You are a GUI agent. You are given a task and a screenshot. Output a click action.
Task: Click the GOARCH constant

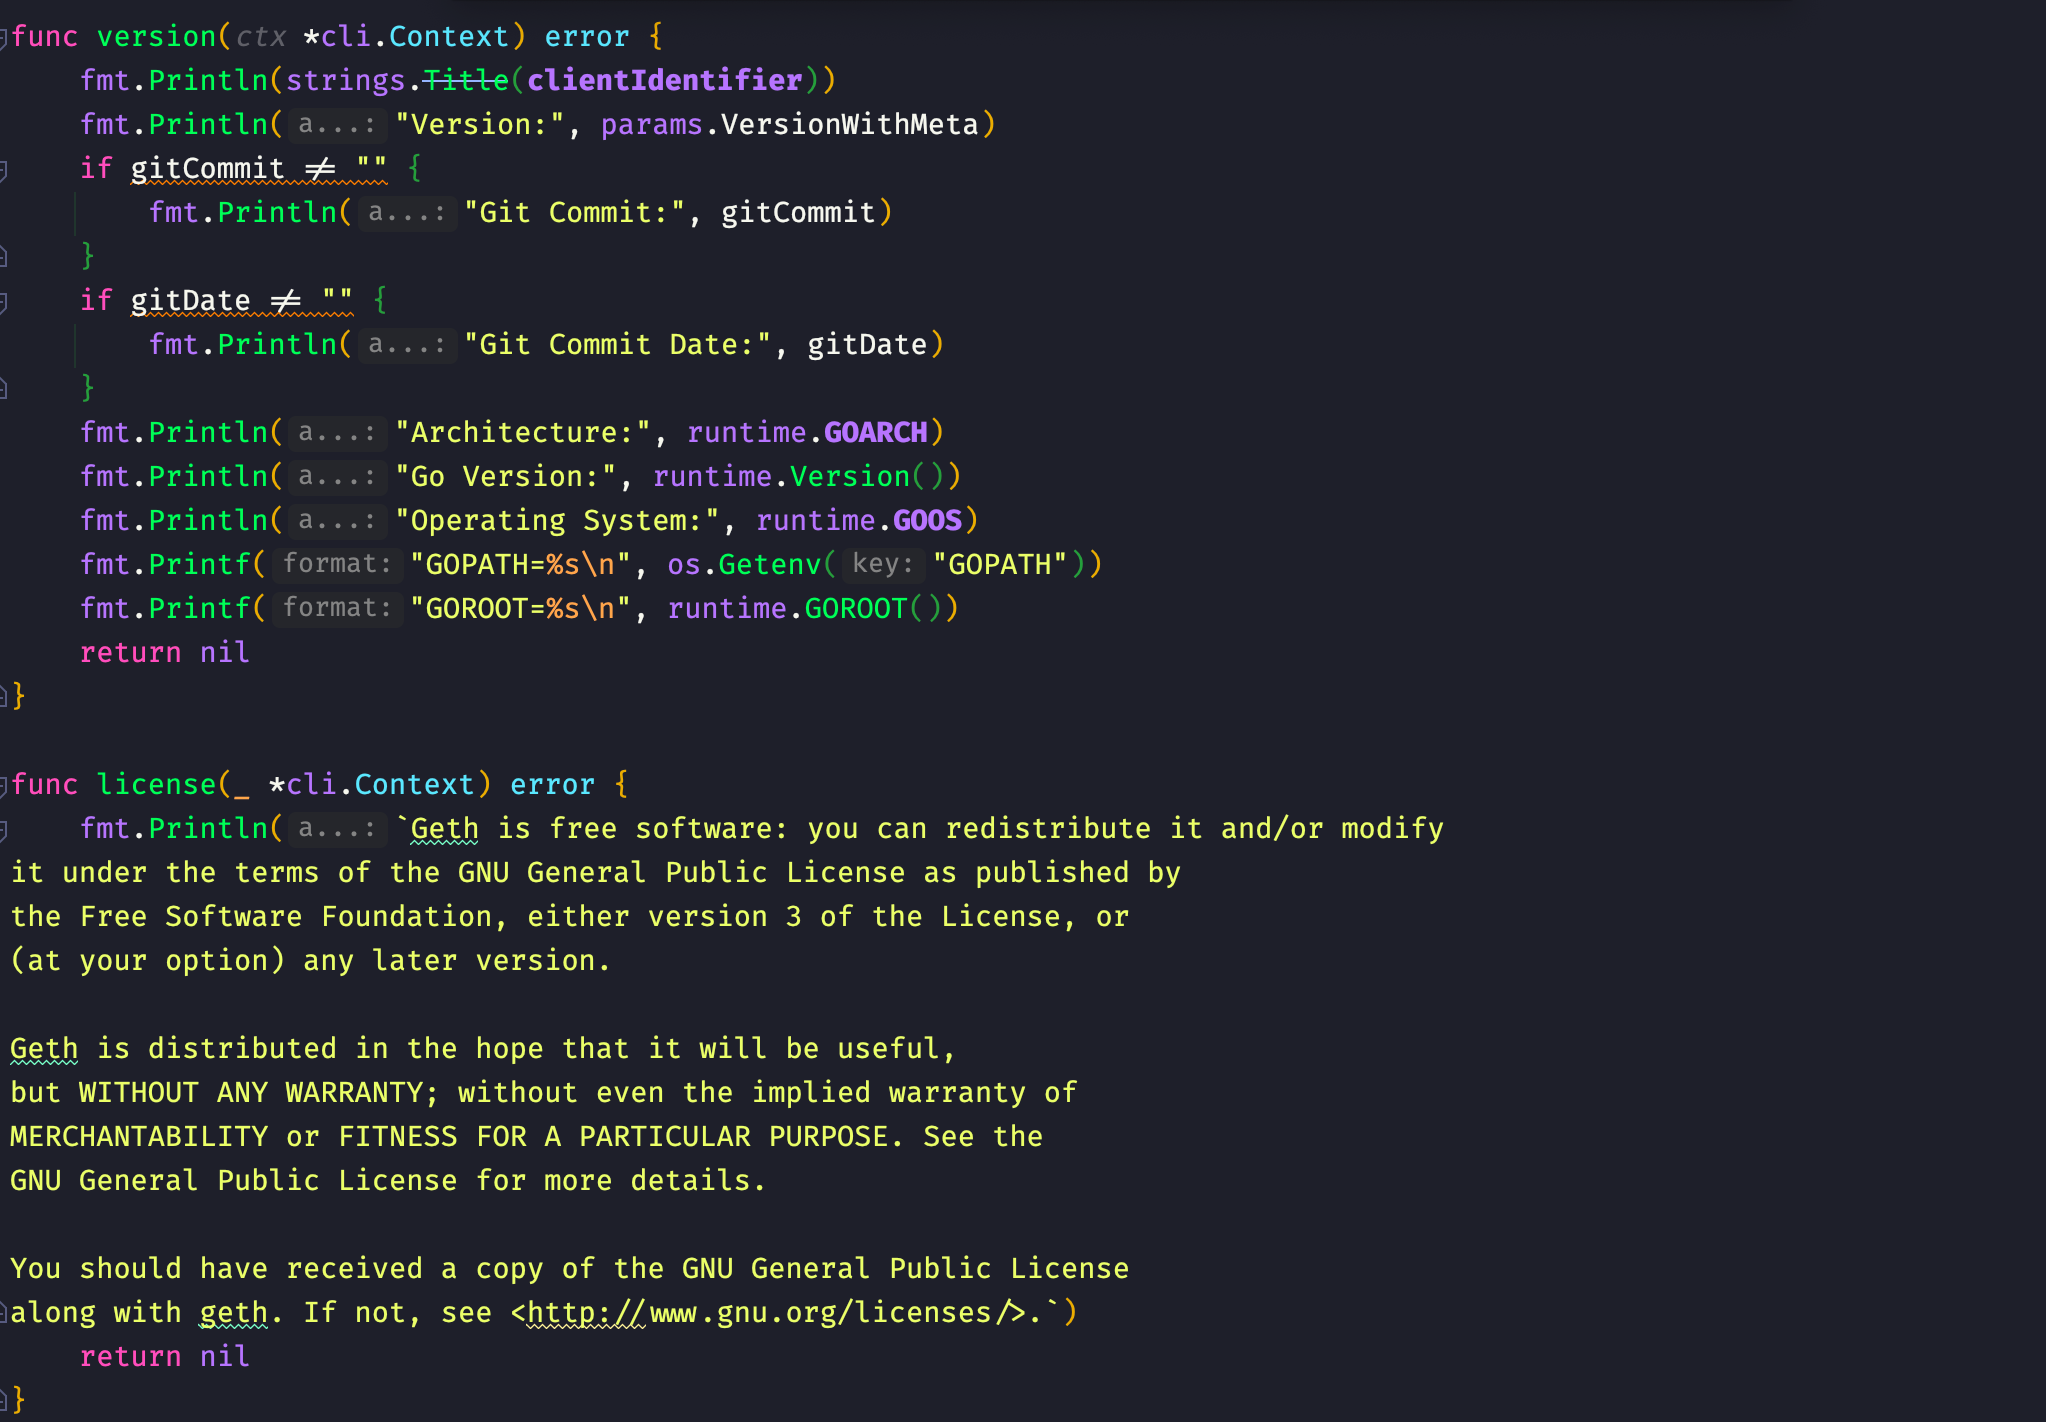tap(875, 433)
